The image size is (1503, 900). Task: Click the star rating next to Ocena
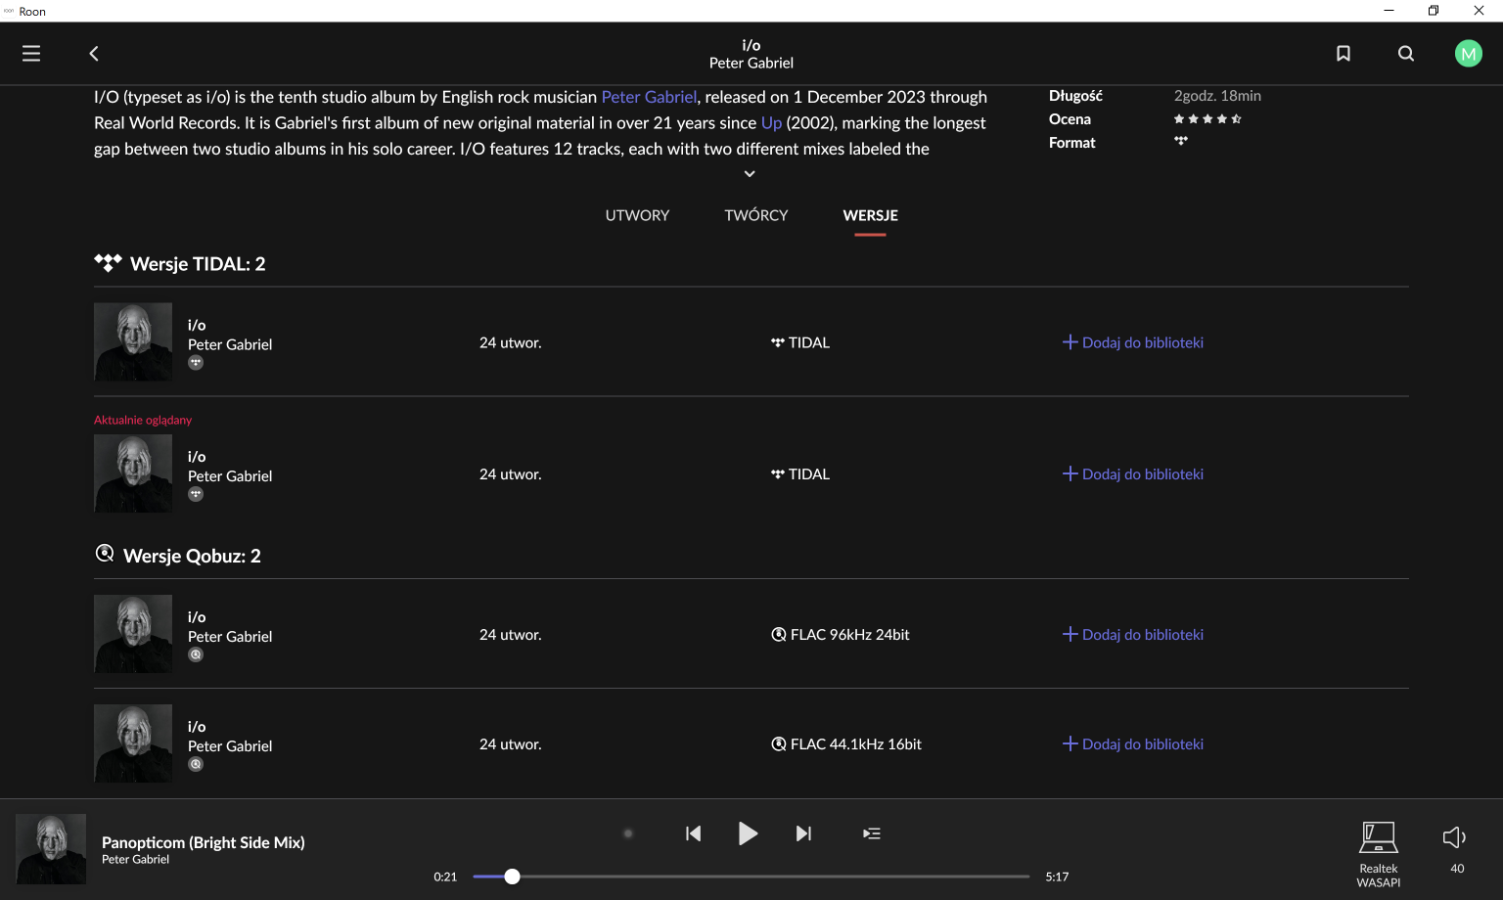pos(1207,119)
